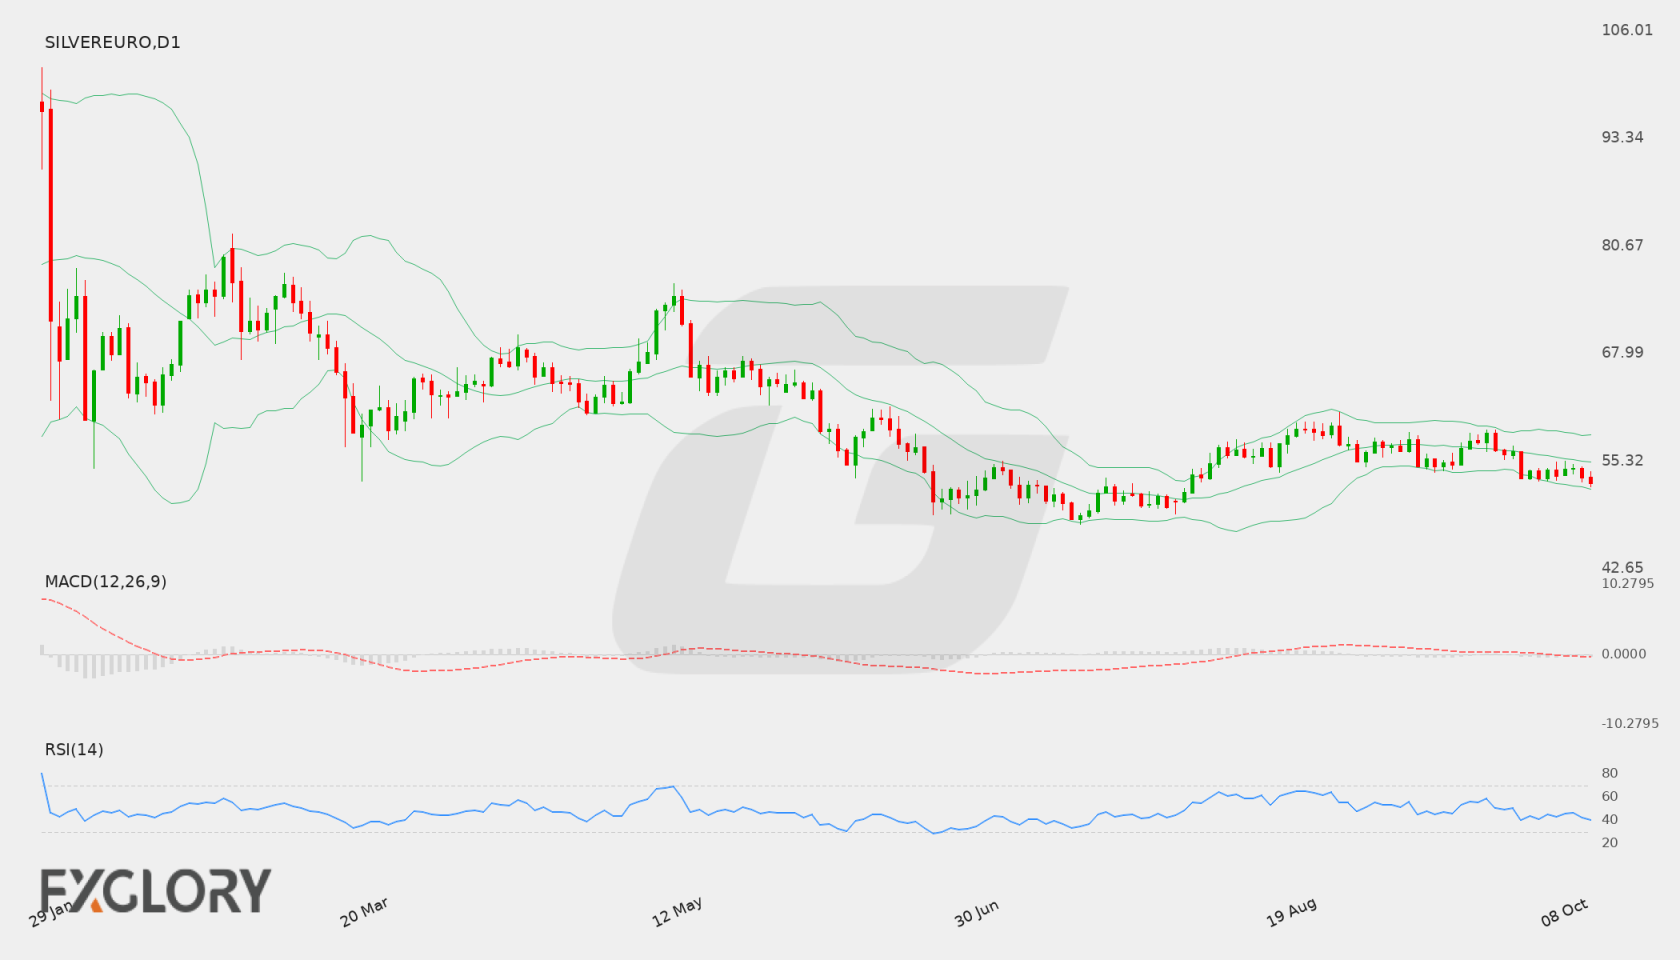Click the RSI 80 level label
This screenshot has width=1680, height=960.
[1610, 773]
